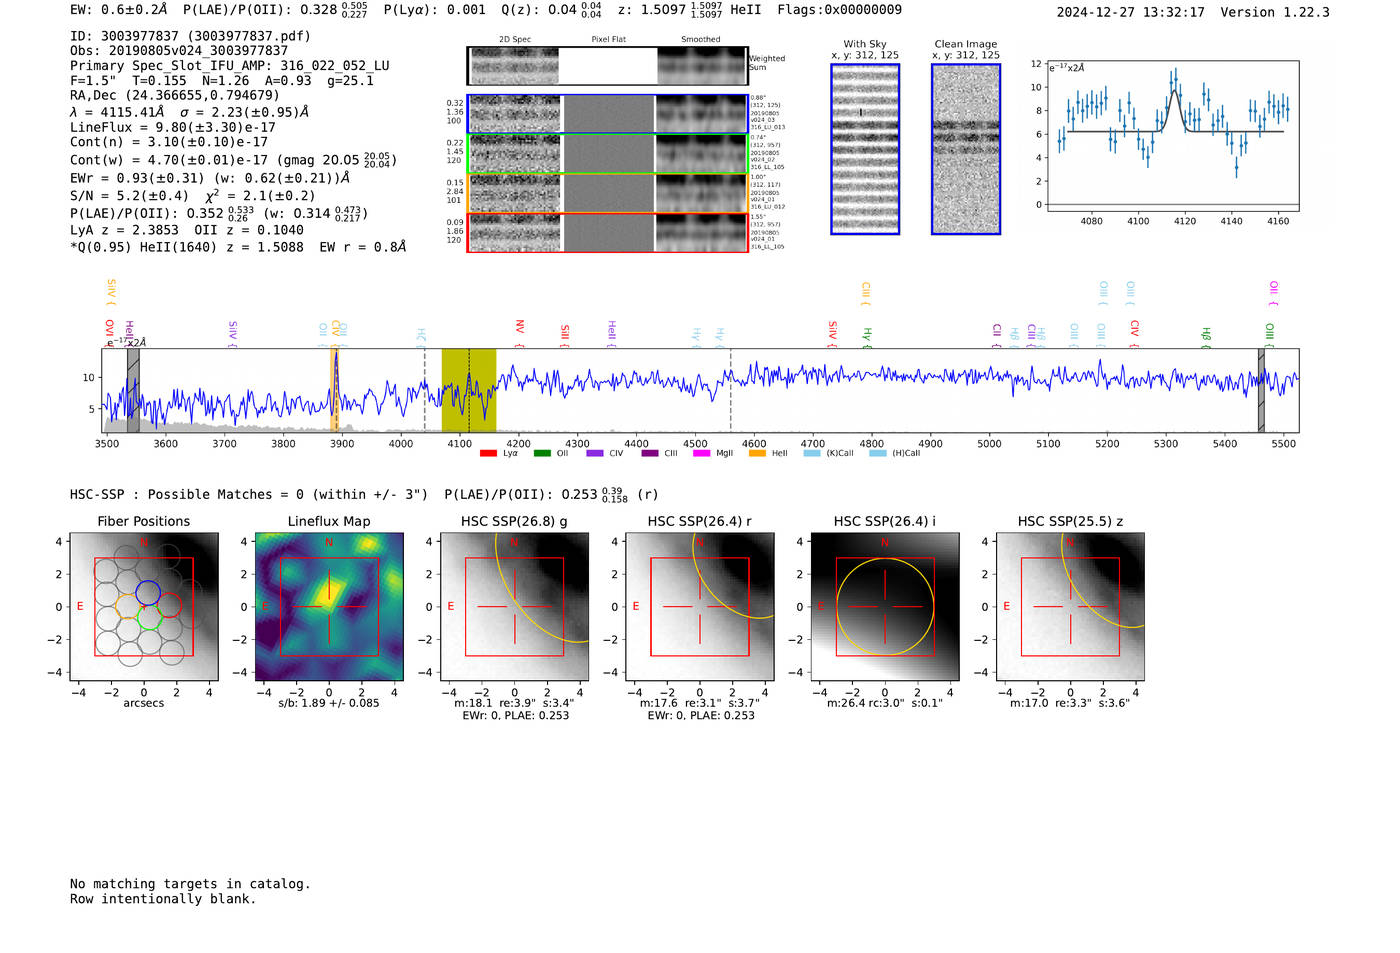Click the "No matching targets in catalog." text
The image size is (1400, 953).
click(190, 884)
